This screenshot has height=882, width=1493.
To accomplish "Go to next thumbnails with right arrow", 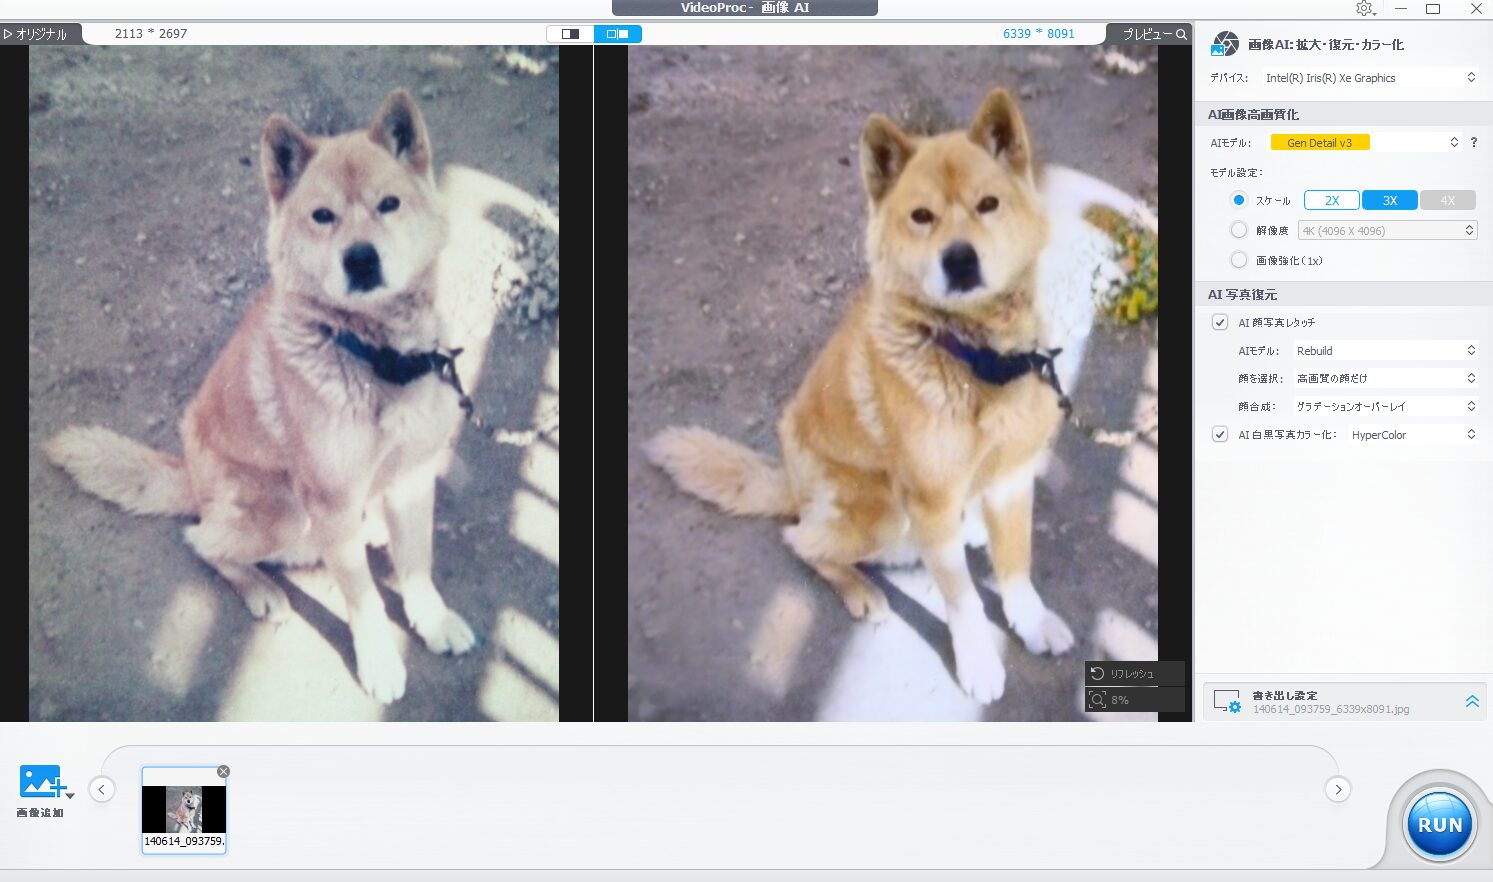I will 1338,790.
